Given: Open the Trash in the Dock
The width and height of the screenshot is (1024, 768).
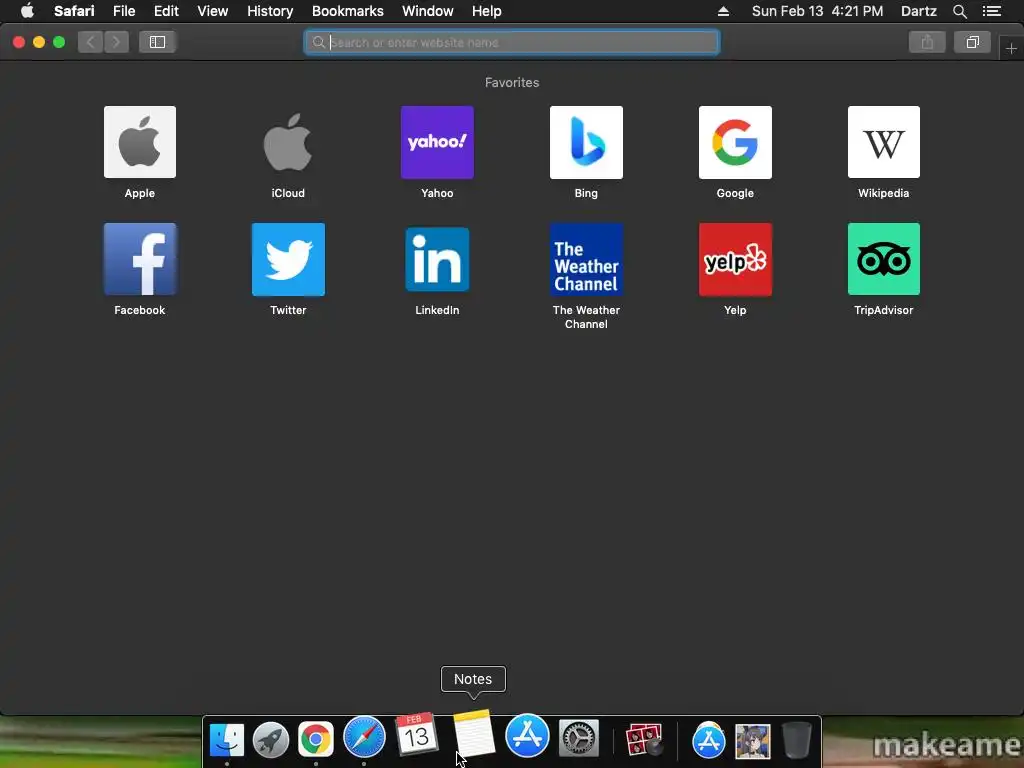Looking at the screenshot, I should click(797, 740).
